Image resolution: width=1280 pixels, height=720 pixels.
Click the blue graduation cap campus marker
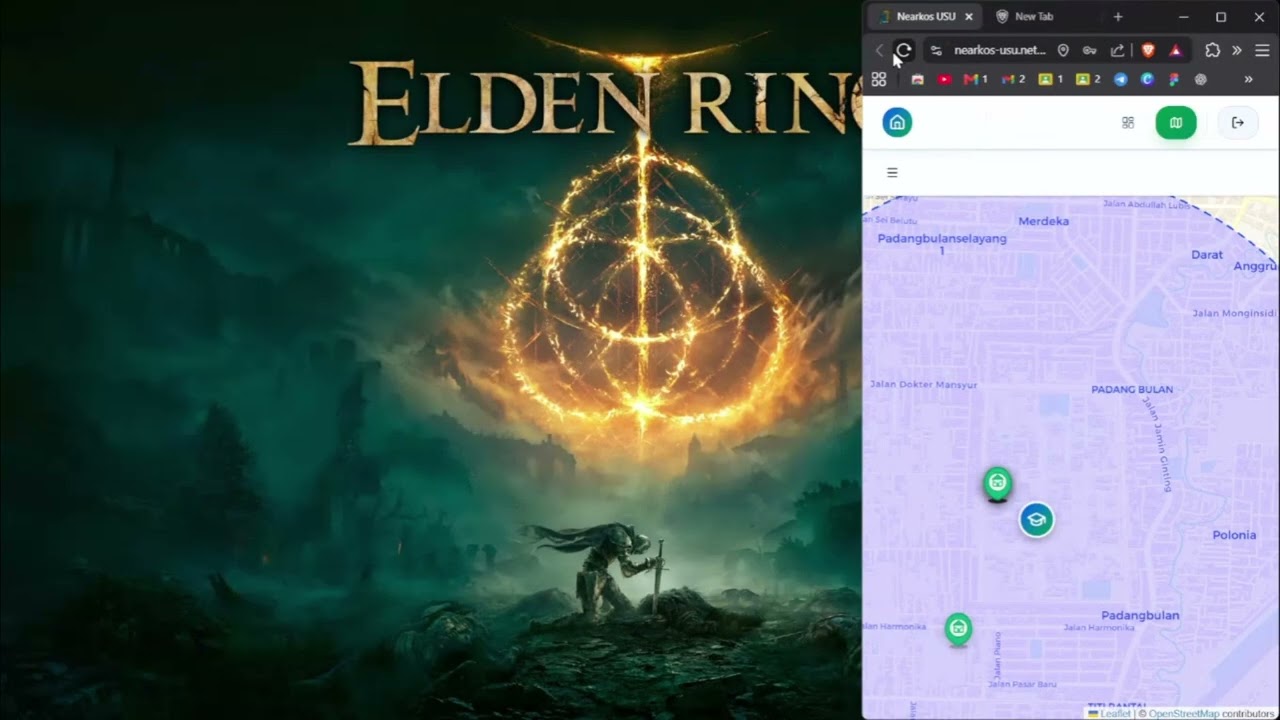point(1036,520)
